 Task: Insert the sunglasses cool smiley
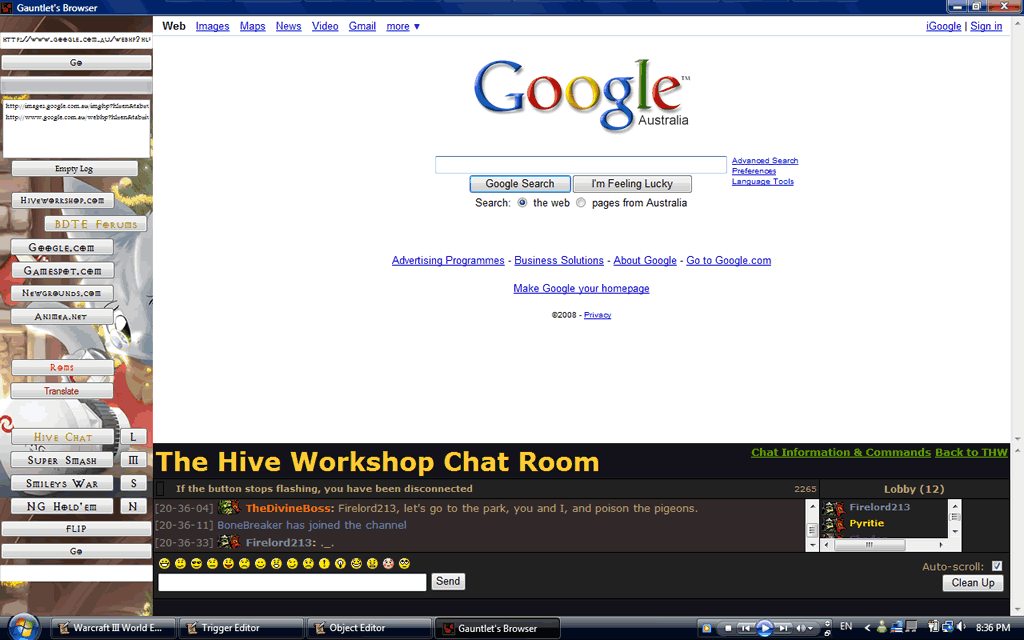click(x=197, y=564)
